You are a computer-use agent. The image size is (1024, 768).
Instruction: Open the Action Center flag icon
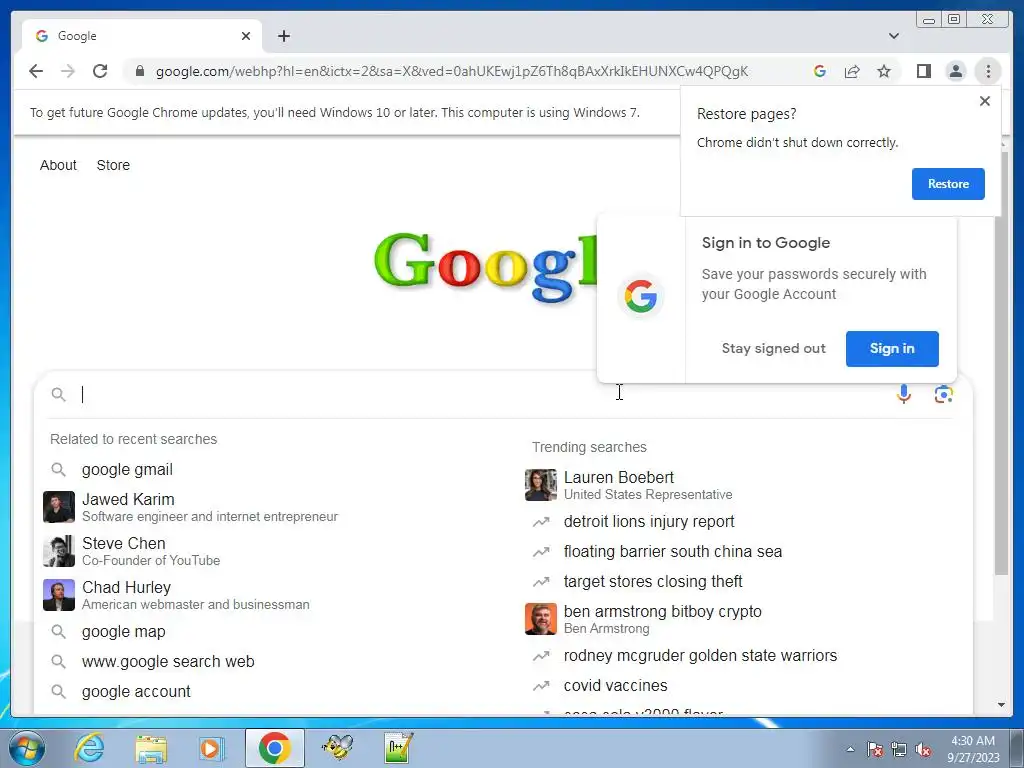874,749
